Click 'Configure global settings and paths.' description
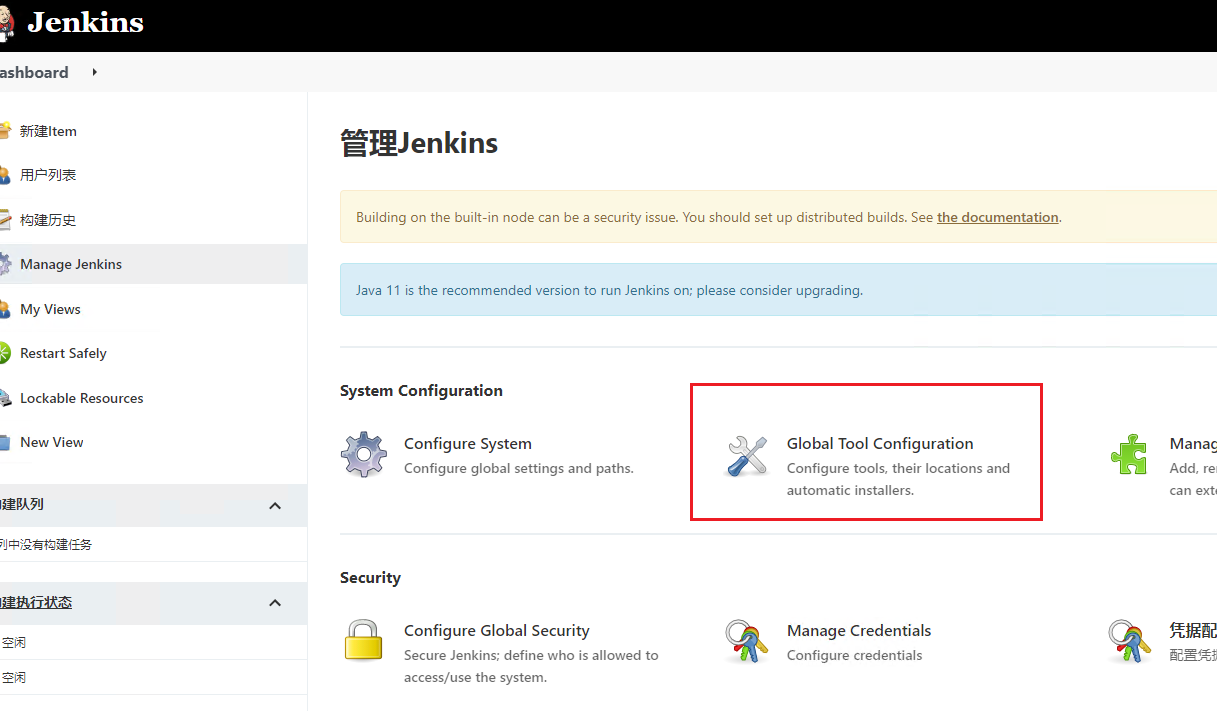 click(x=519, y=468)
